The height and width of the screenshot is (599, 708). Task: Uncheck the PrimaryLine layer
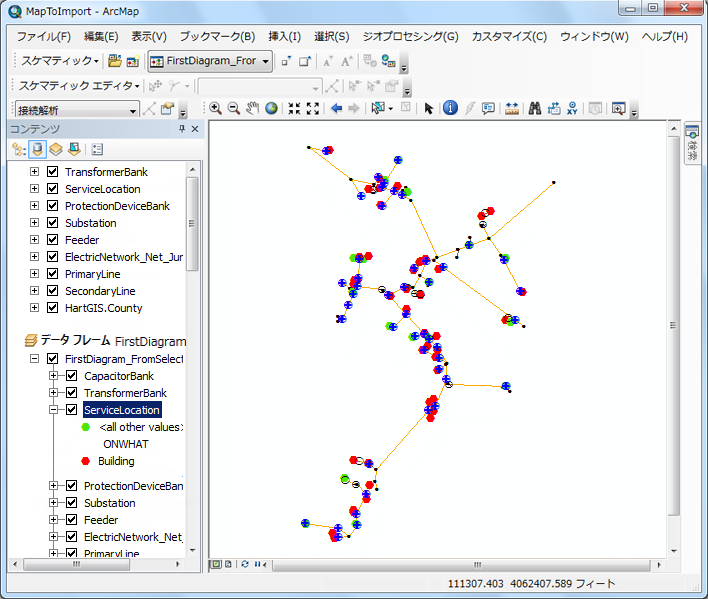[52, 274]
